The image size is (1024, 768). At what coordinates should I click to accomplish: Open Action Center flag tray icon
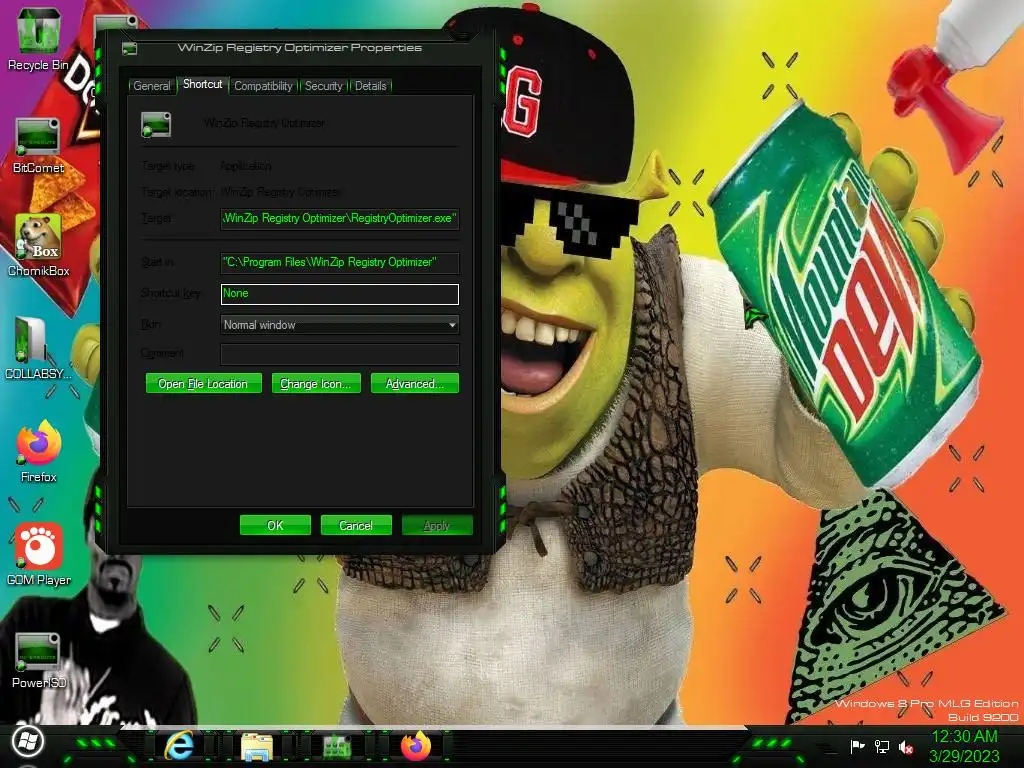[x=857, y=746]
